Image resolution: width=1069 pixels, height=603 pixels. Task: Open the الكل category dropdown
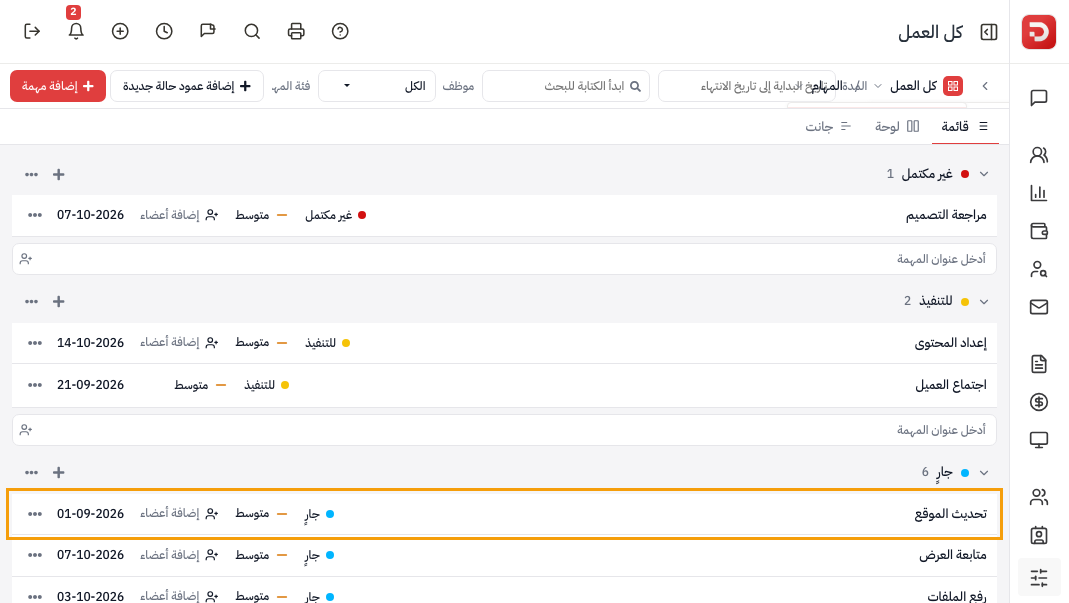click(x=377, y=86)
